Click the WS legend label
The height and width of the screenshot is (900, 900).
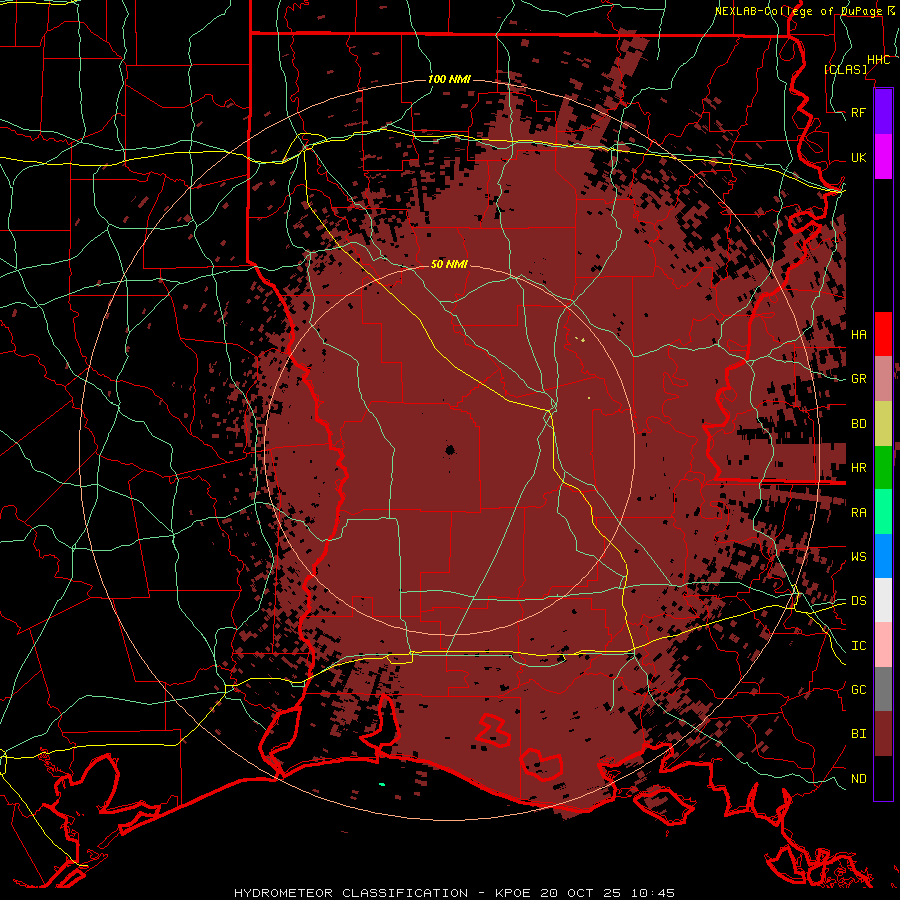pyautogui.click(x=859, y=556)
